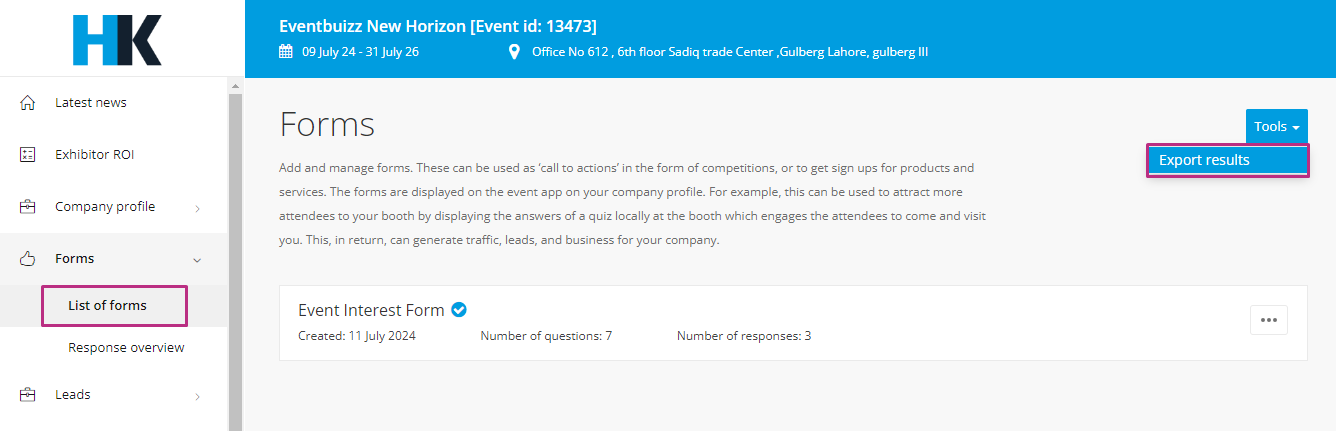Click the calendar icon beside event dates
Screen dimensions: 1336x431
286,52
